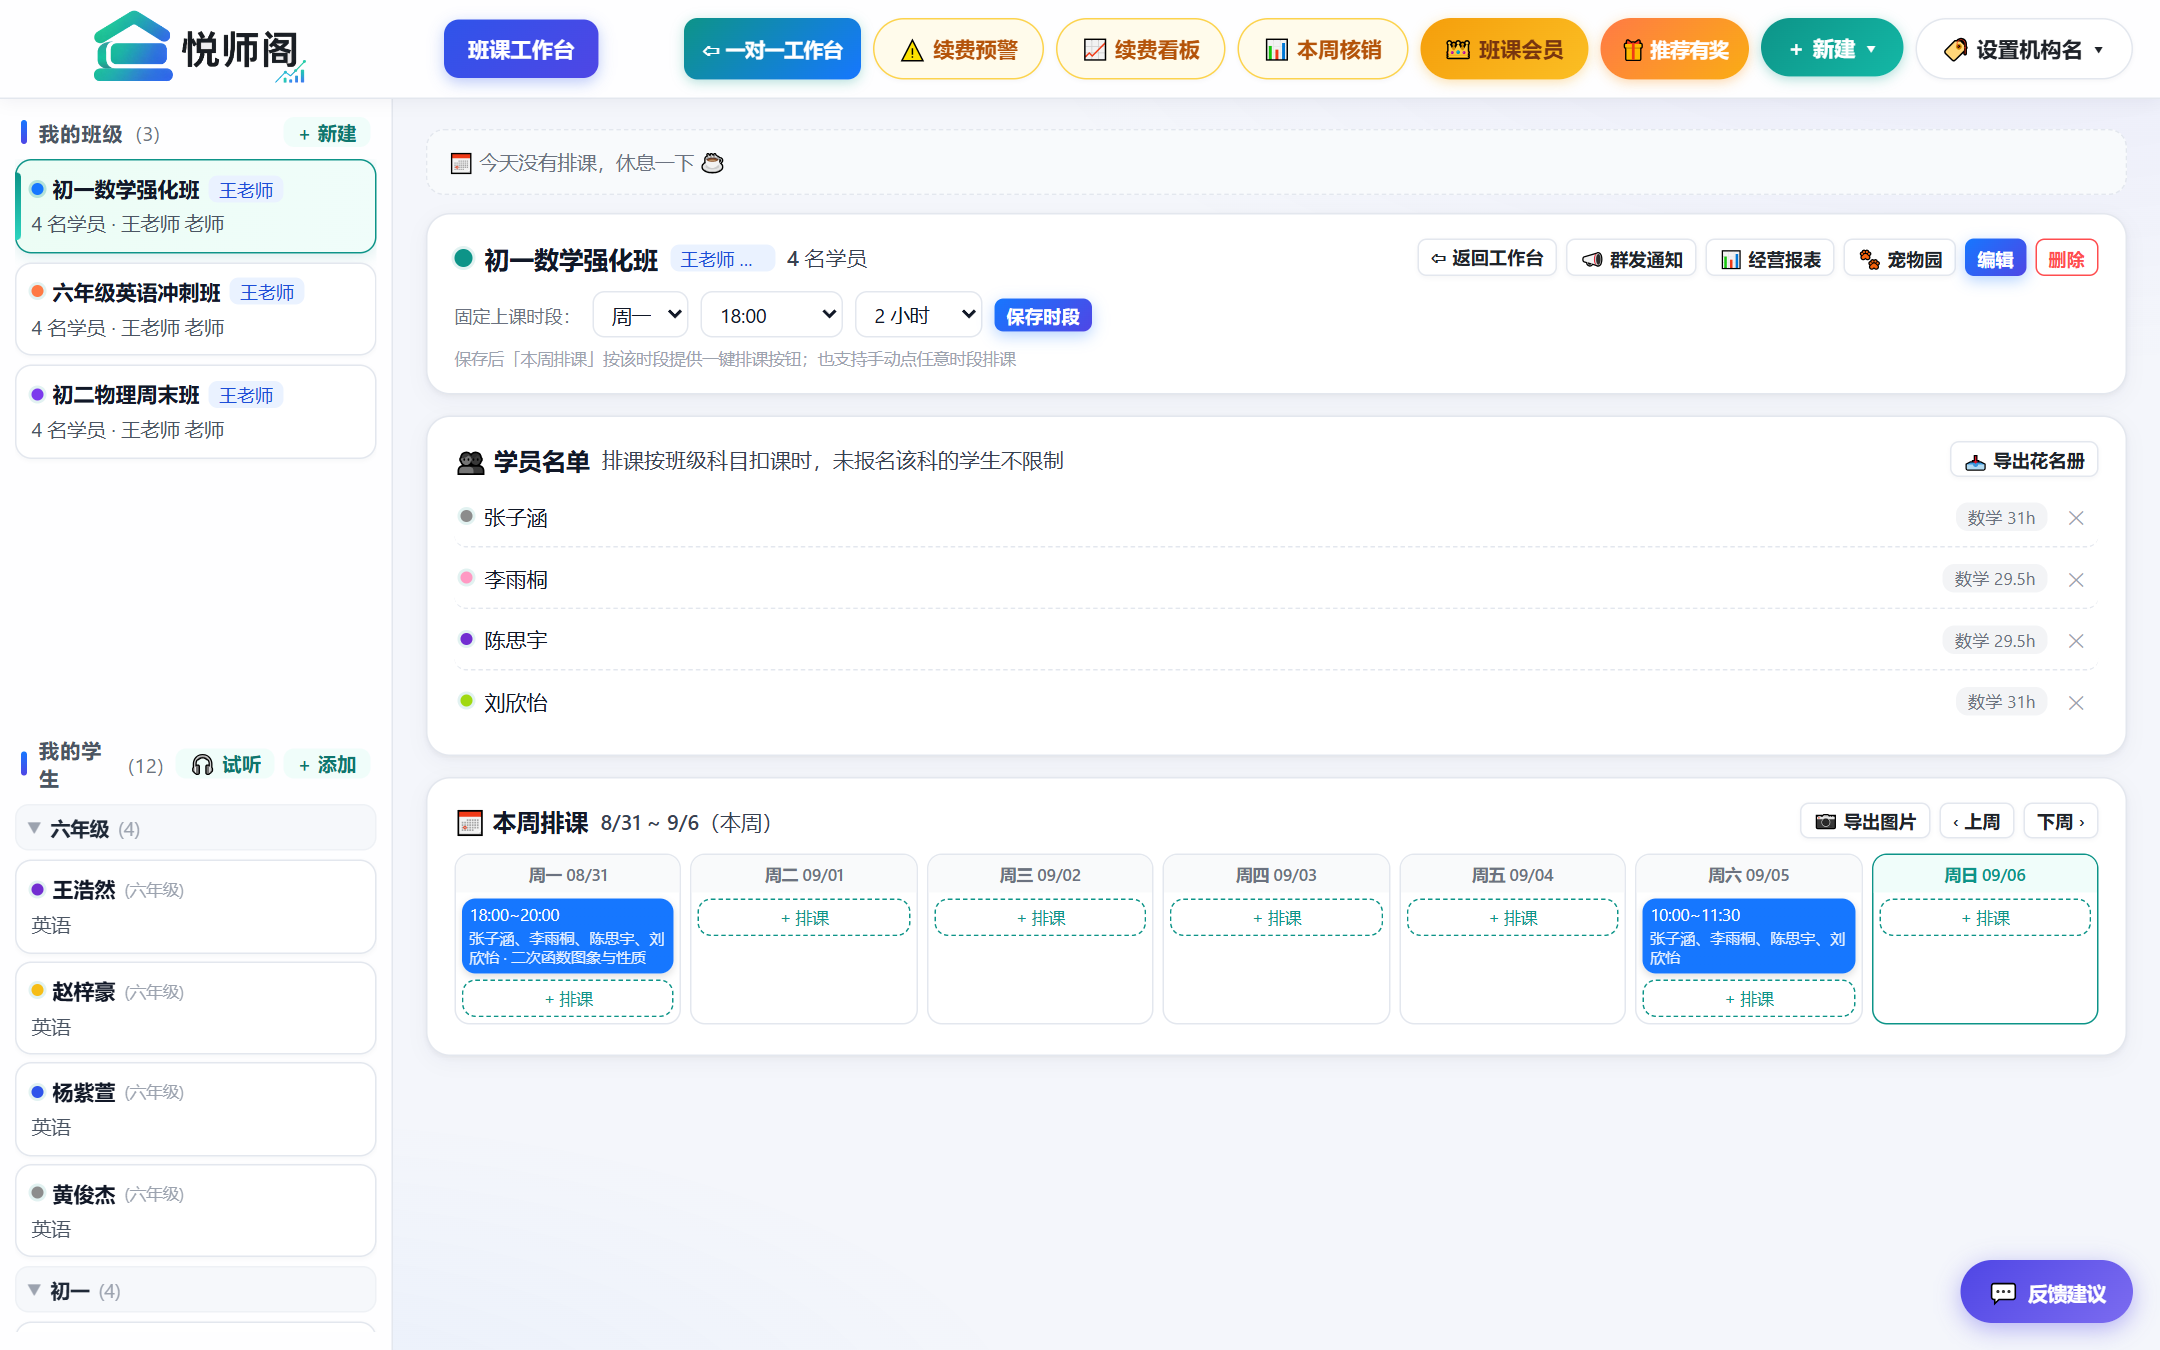Open 设置机构名 dropdown

point(2023,49)
